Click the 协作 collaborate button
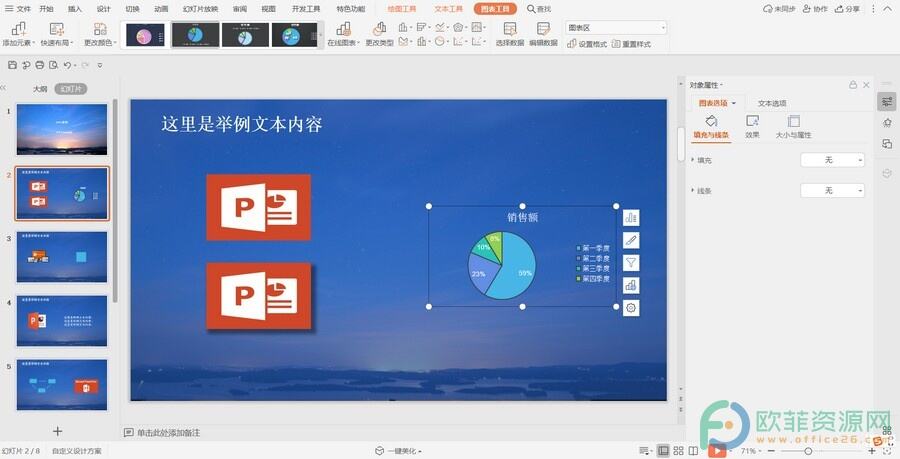 pyautogui.click(x=815, y=9)
